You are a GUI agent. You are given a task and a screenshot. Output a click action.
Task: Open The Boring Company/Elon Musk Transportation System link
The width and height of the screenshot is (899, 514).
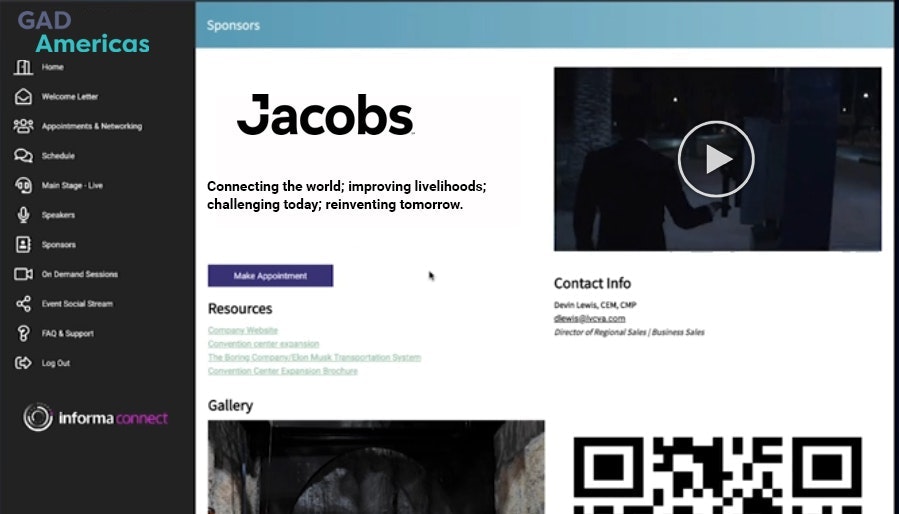click(x=314, y=357)
